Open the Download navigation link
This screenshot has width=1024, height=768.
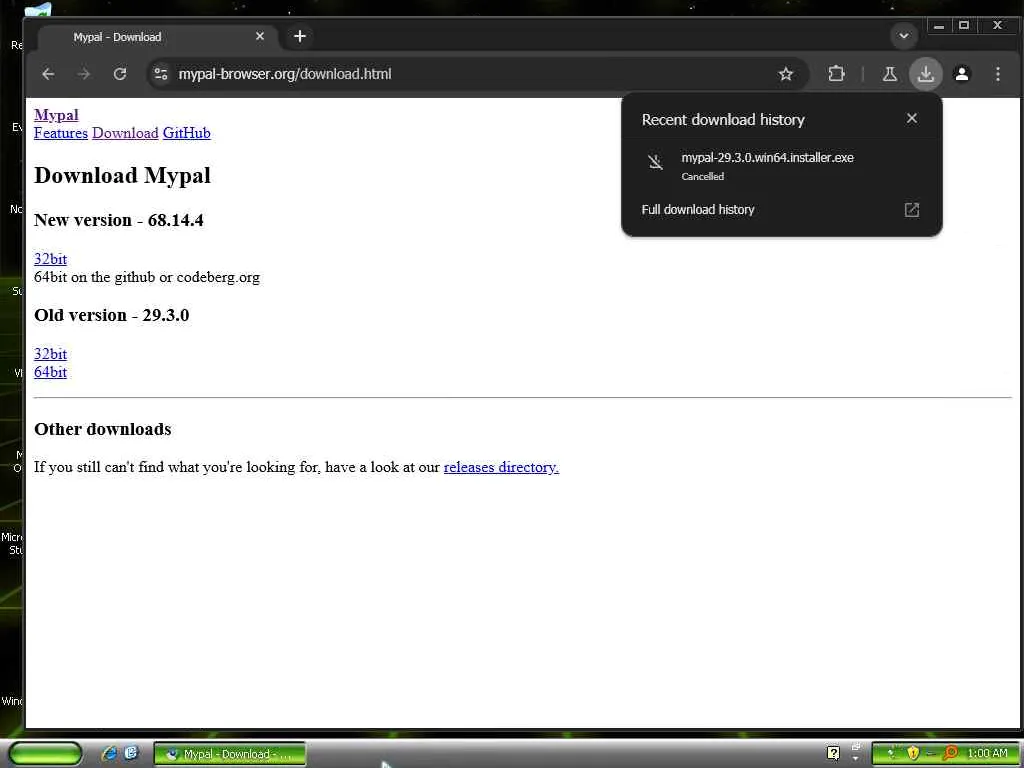click(125, 133)
